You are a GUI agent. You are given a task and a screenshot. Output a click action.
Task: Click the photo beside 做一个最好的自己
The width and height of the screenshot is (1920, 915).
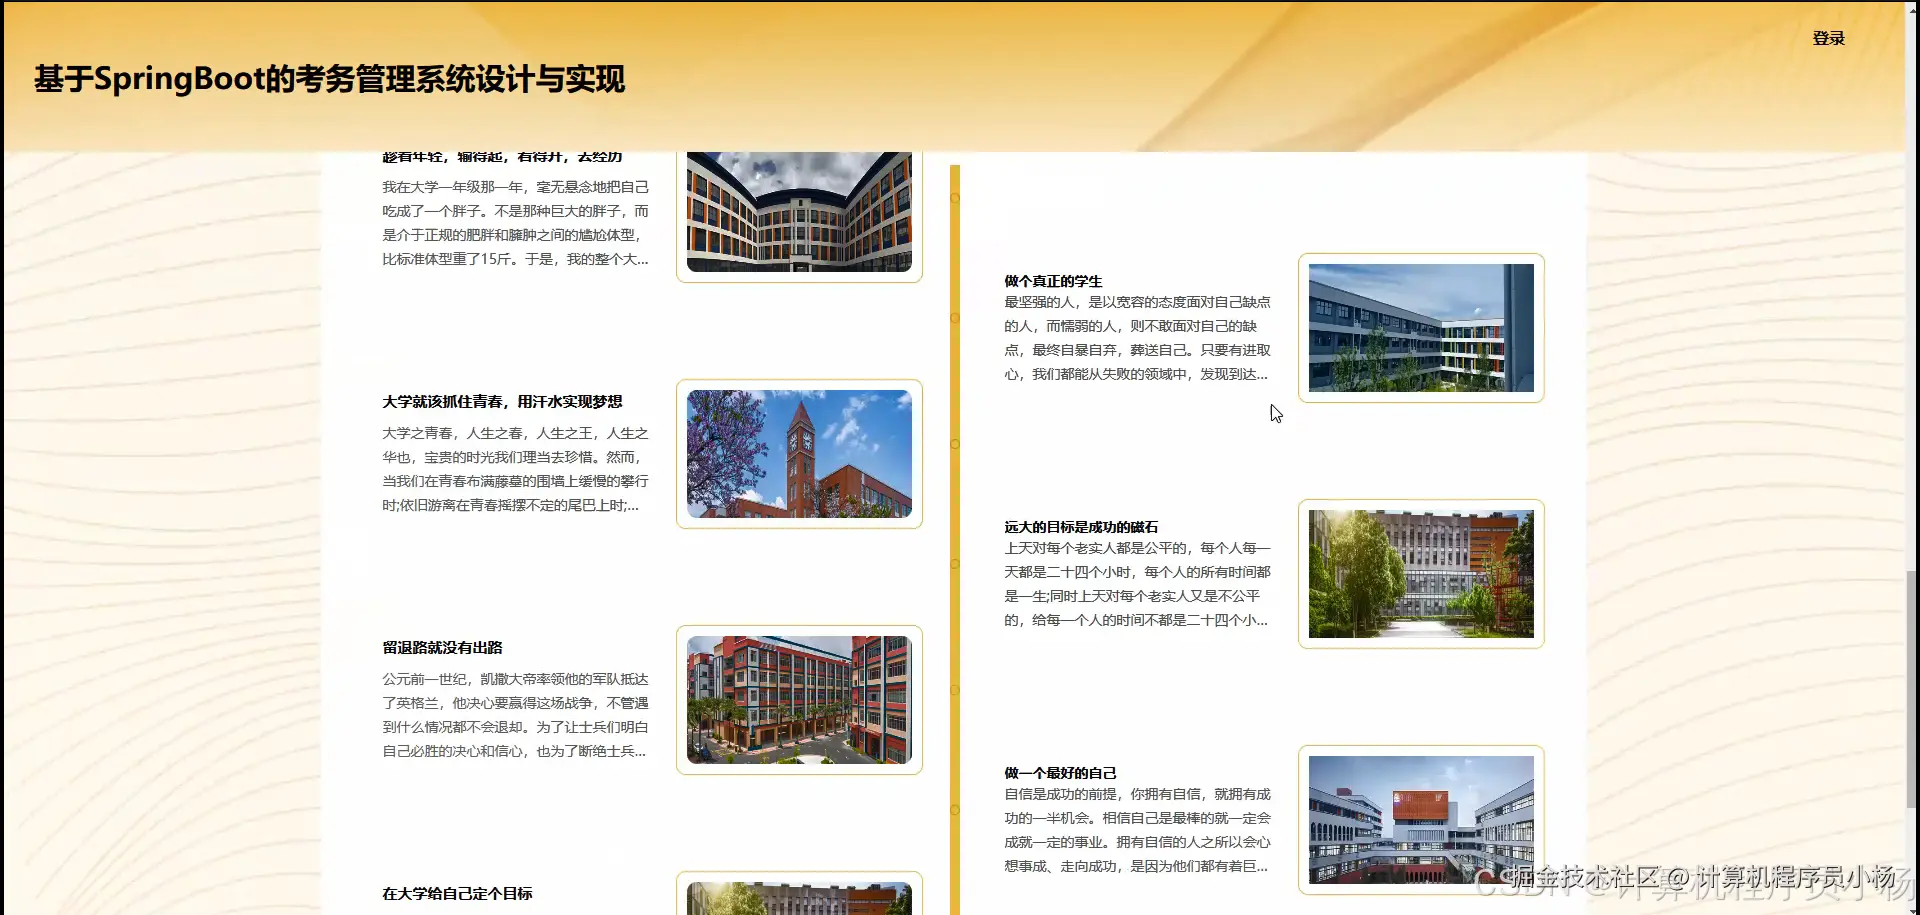(x=1420, y=820)
